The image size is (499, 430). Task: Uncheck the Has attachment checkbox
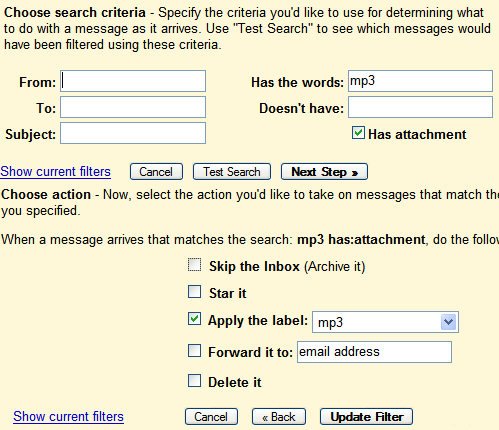point(358,133)
